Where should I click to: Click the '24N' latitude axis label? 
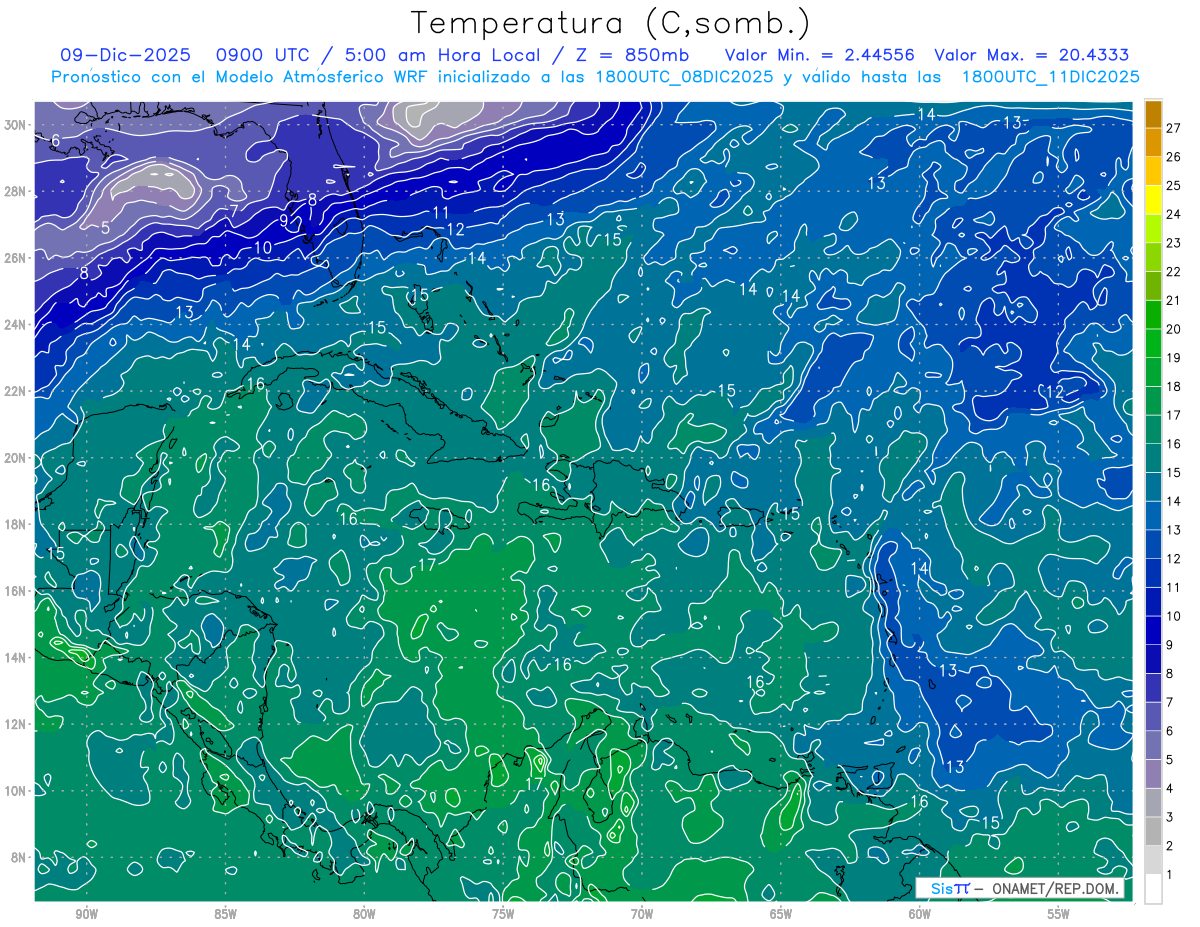tap(16, 325)
